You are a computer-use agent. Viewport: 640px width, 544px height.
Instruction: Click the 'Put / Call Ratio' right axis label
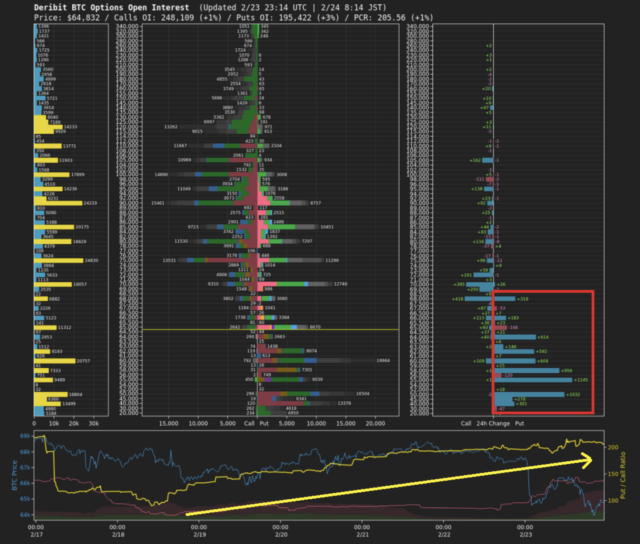click(625, 476)
